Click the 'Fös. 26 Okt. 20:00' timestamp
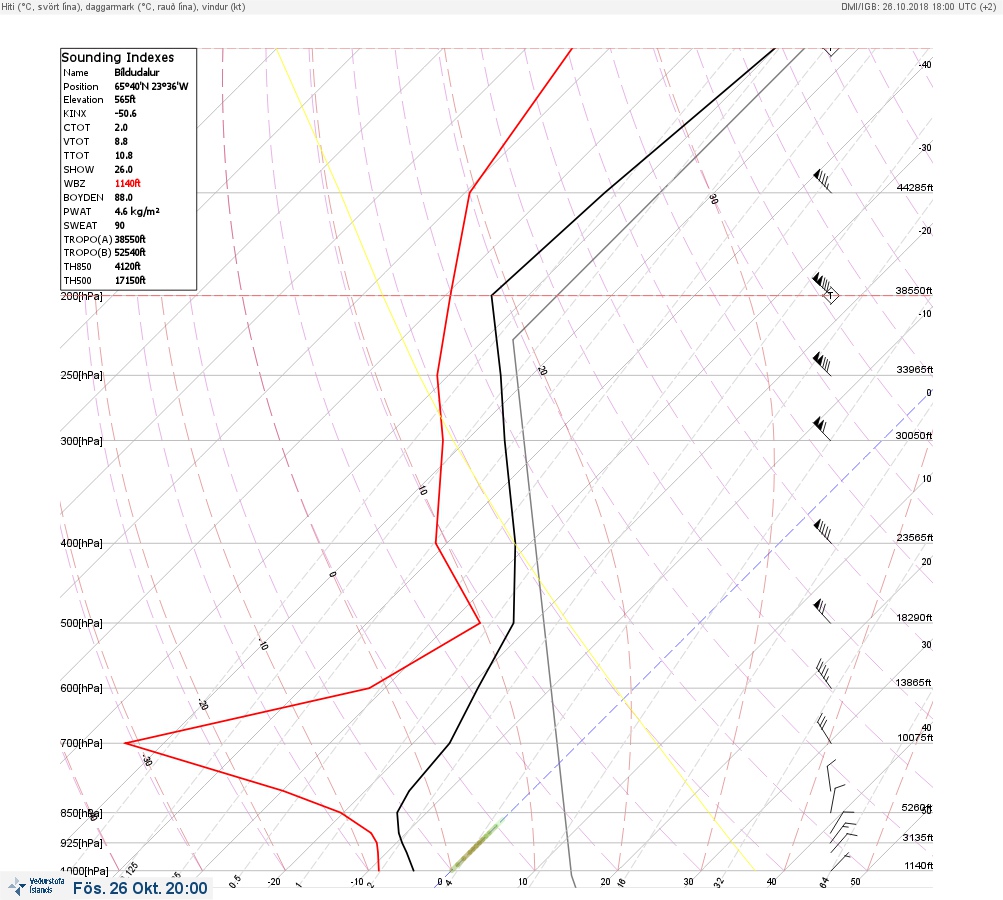Viewport: 1003px width, 900px height. tap(140, 888)
